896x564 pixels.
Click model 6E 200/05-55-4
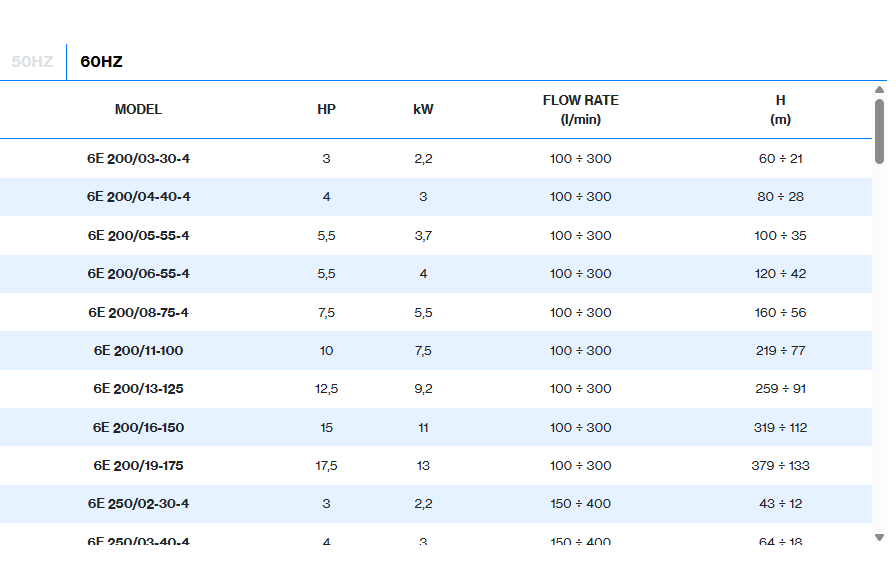pyautogui.click(x=138, y=236)
